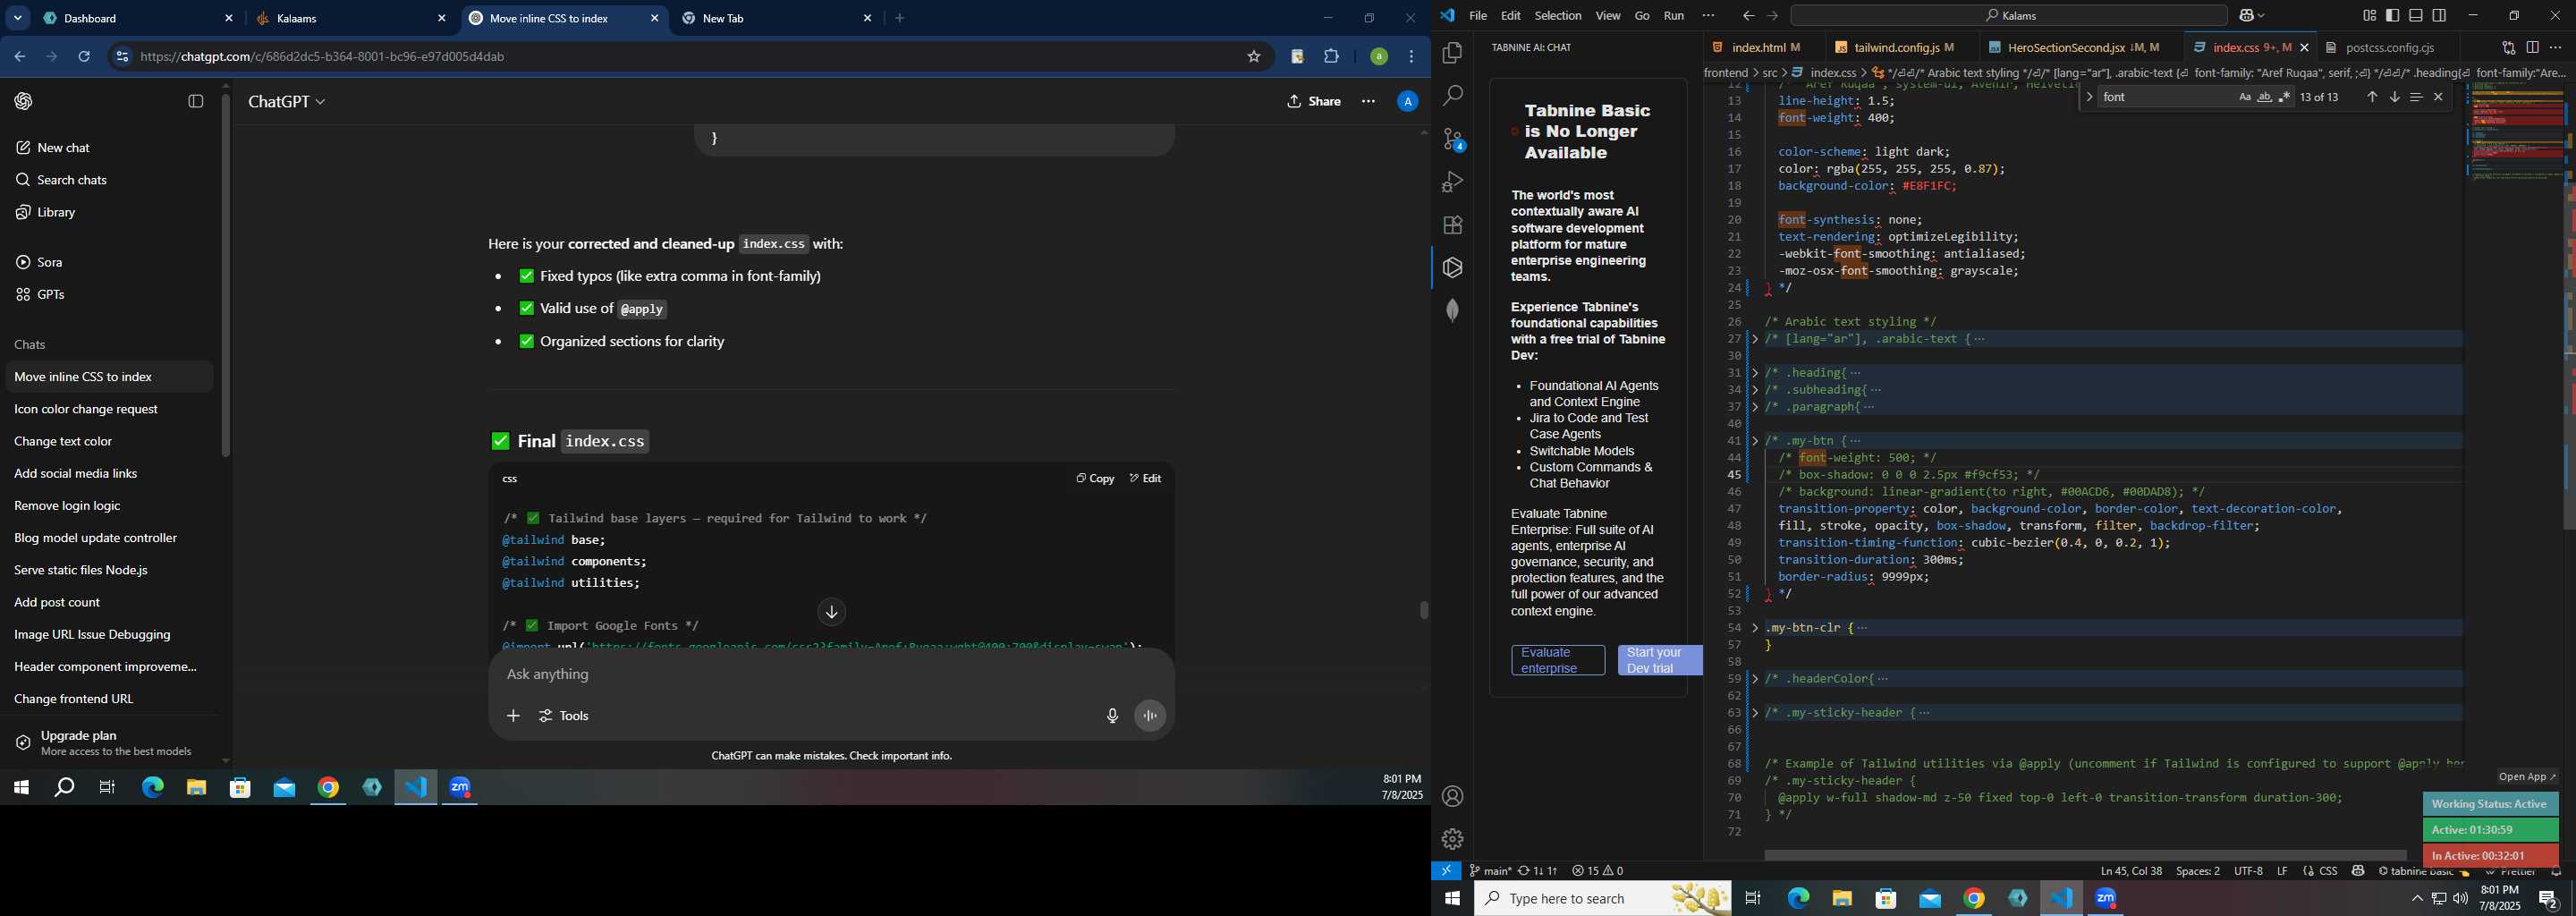Open the Search view in VS Code activity bar
The image size is (2576, 916).
tap(1452, 96)
